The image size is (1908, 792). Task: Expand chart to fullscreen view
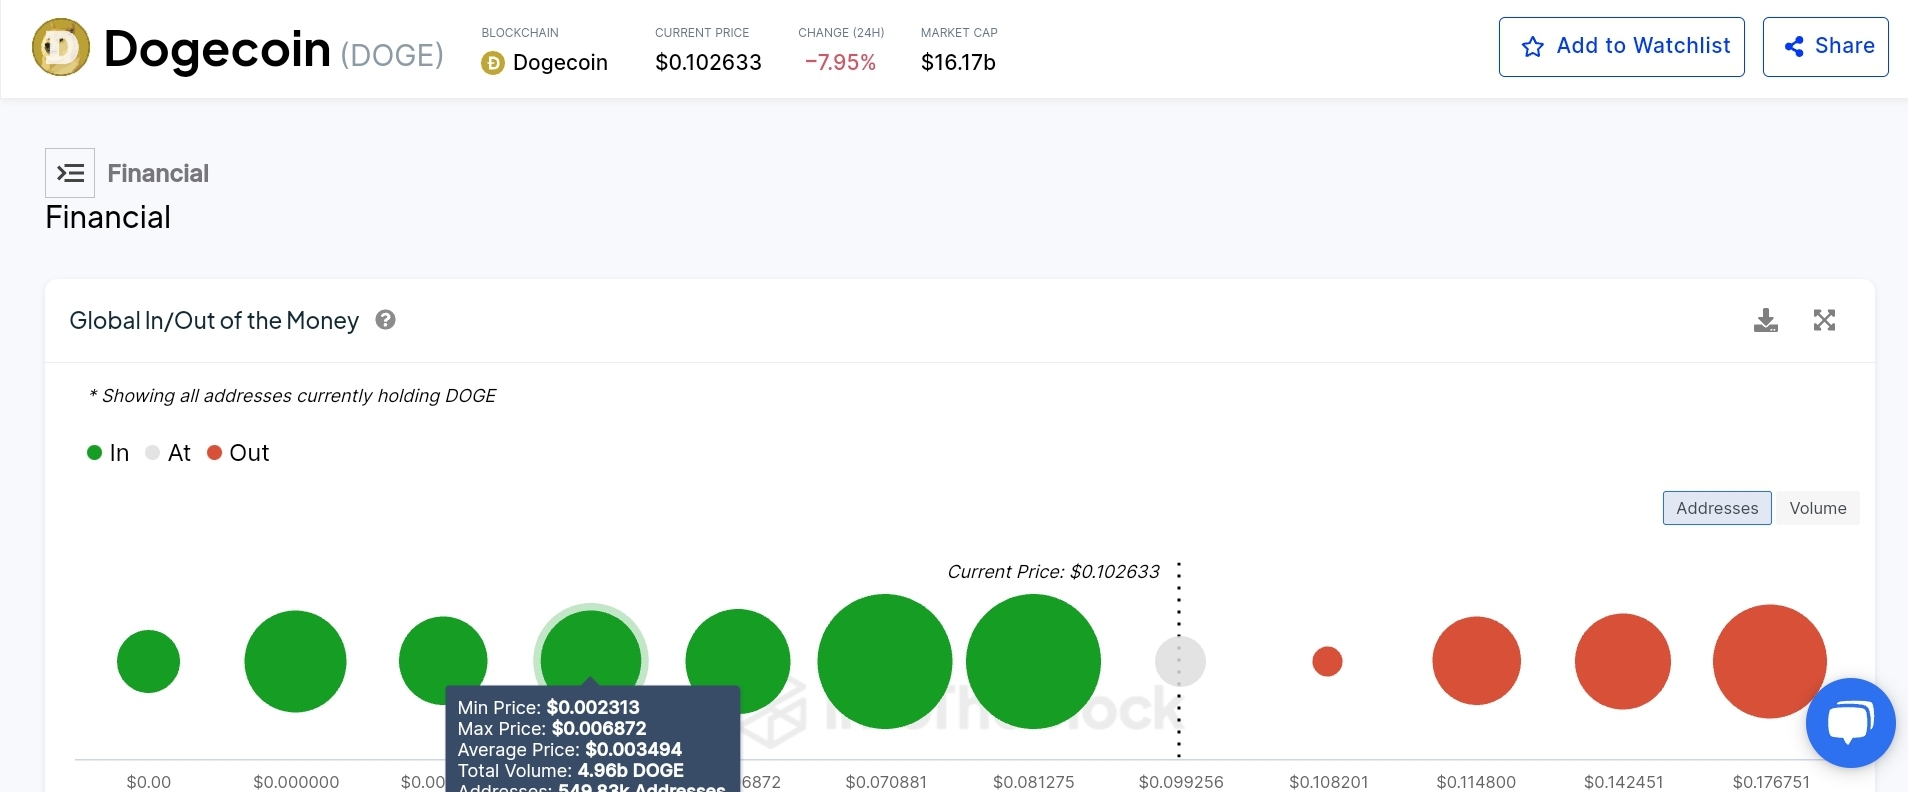(x=1824, y=320)
